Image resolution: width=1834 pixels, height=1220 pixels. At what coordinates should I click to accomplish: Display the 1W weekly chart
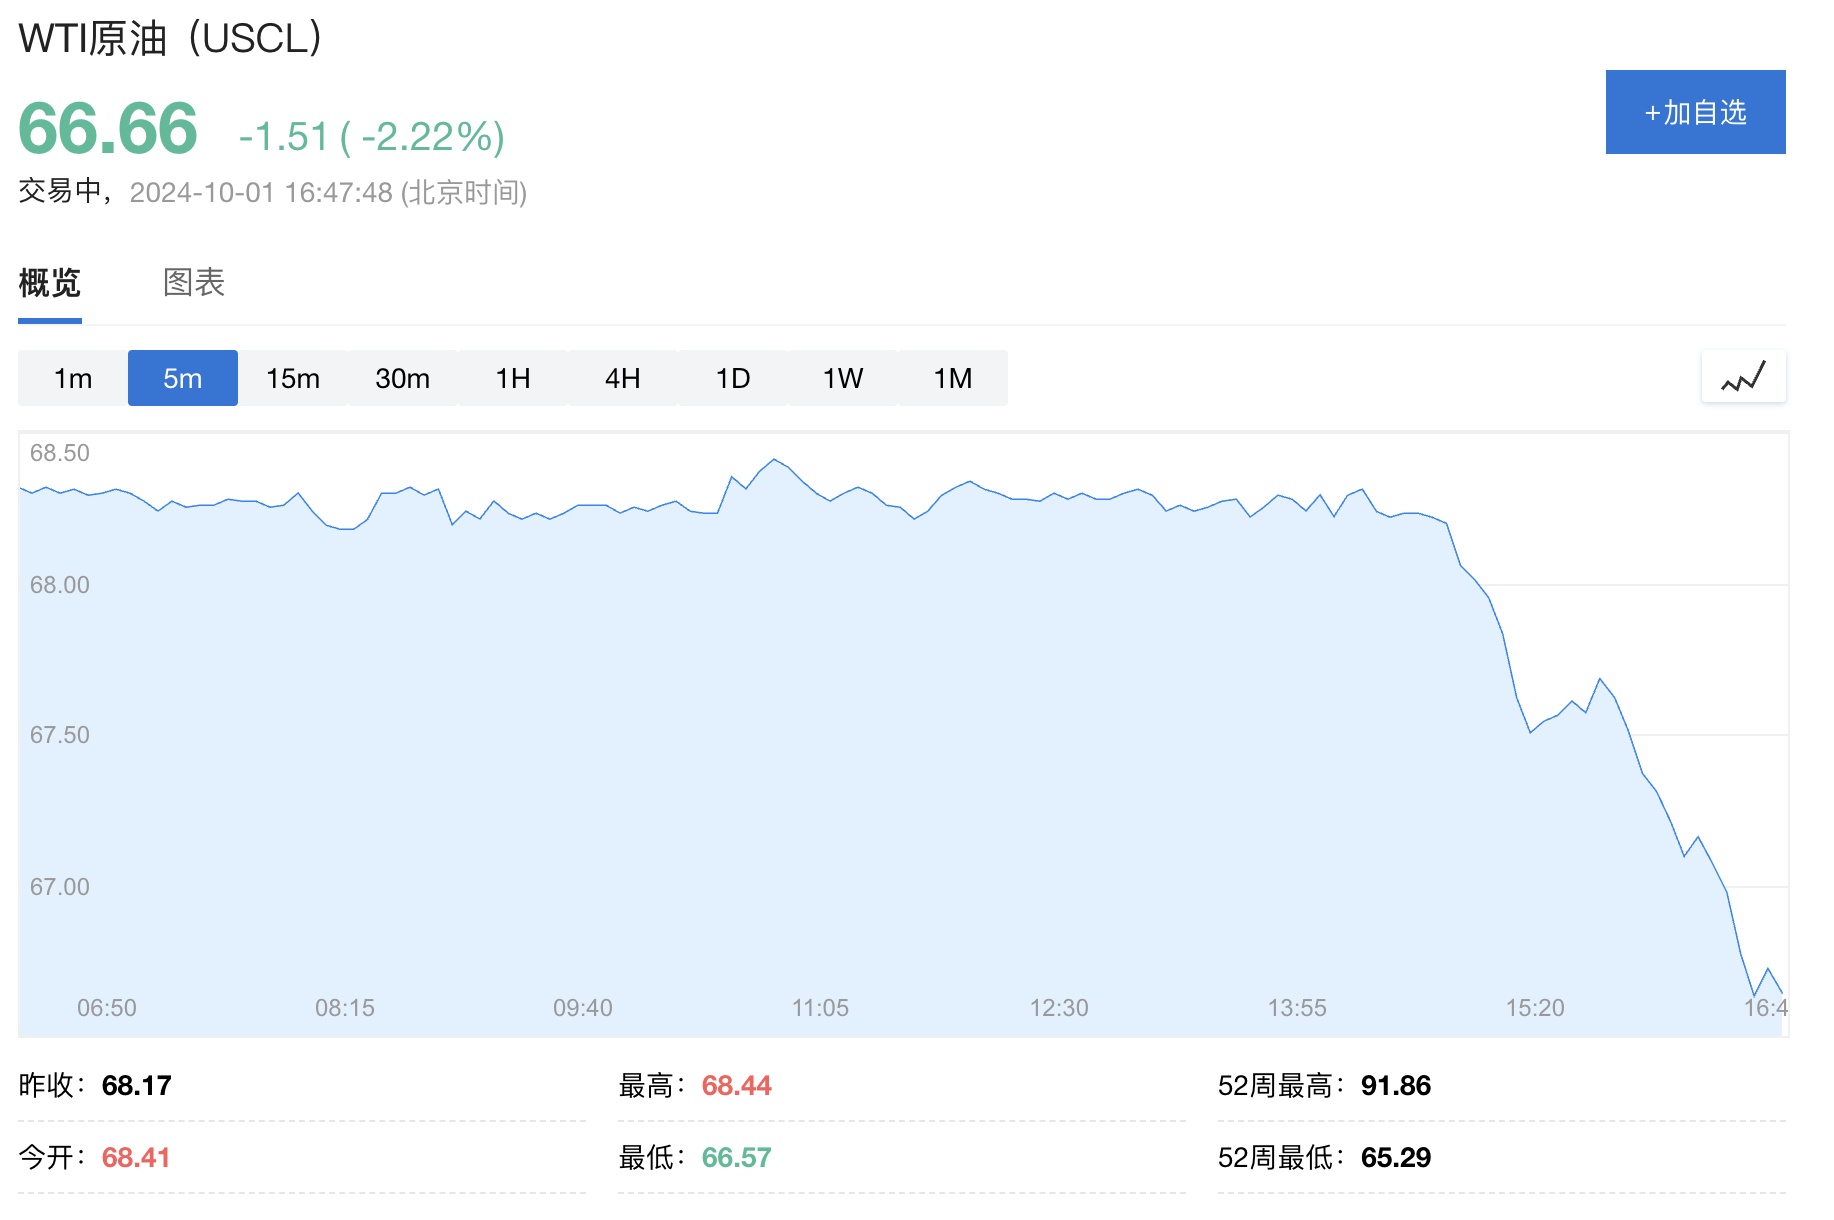pyautogui.click(x=843, y=378)
